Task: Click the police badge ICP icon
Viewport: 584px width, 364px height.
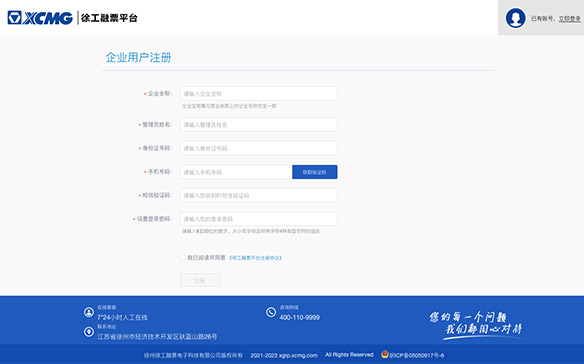Action: pyautogui.click(x=385, y=354)
